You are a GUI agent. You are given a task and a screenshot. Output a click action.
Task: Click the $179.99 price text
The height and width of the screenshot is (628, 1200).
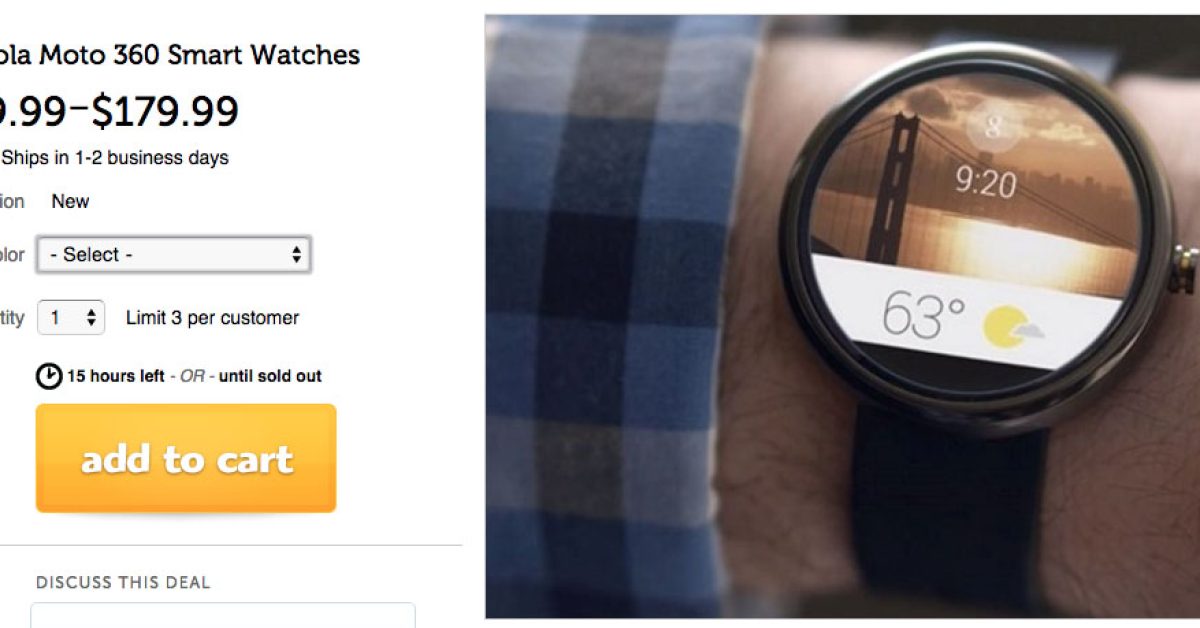coord(165,111)
